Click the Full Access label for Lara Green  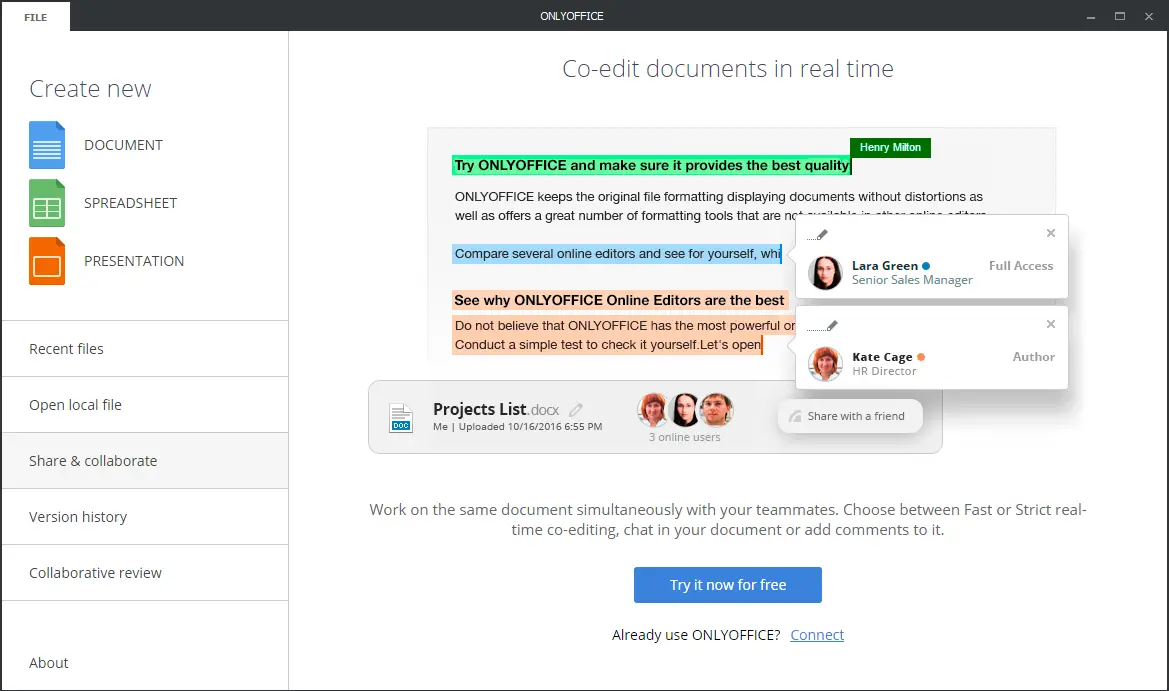click(1021, 266)
